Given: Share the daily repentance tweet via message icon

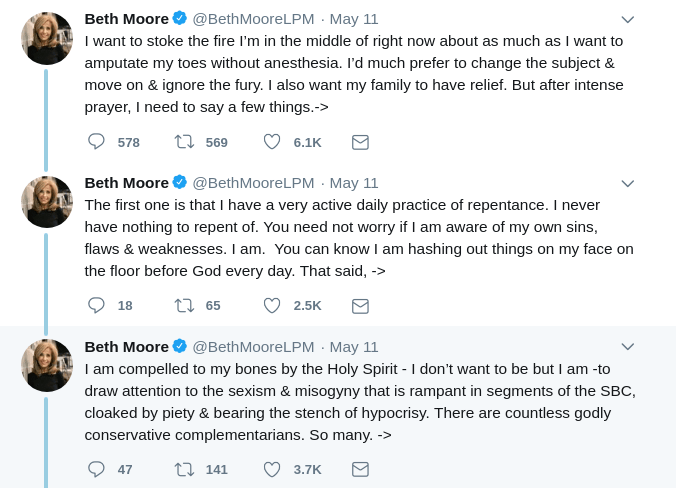Looking at the screenshot, I should point(360,305).
